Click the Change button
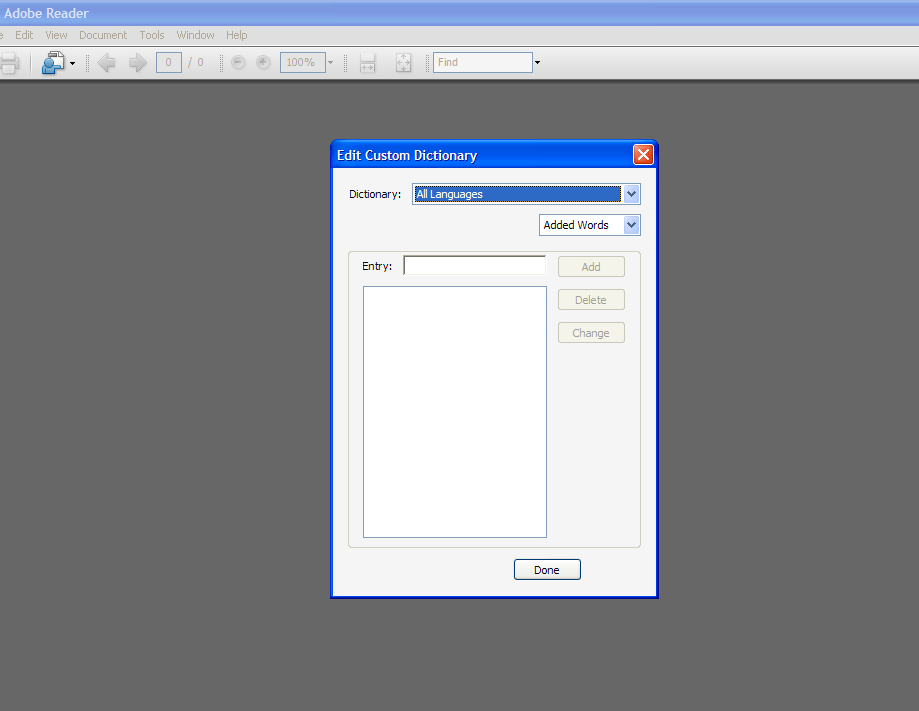Image resolution: width=919 pixels, height=711 pixels. (x=590, y=332)
